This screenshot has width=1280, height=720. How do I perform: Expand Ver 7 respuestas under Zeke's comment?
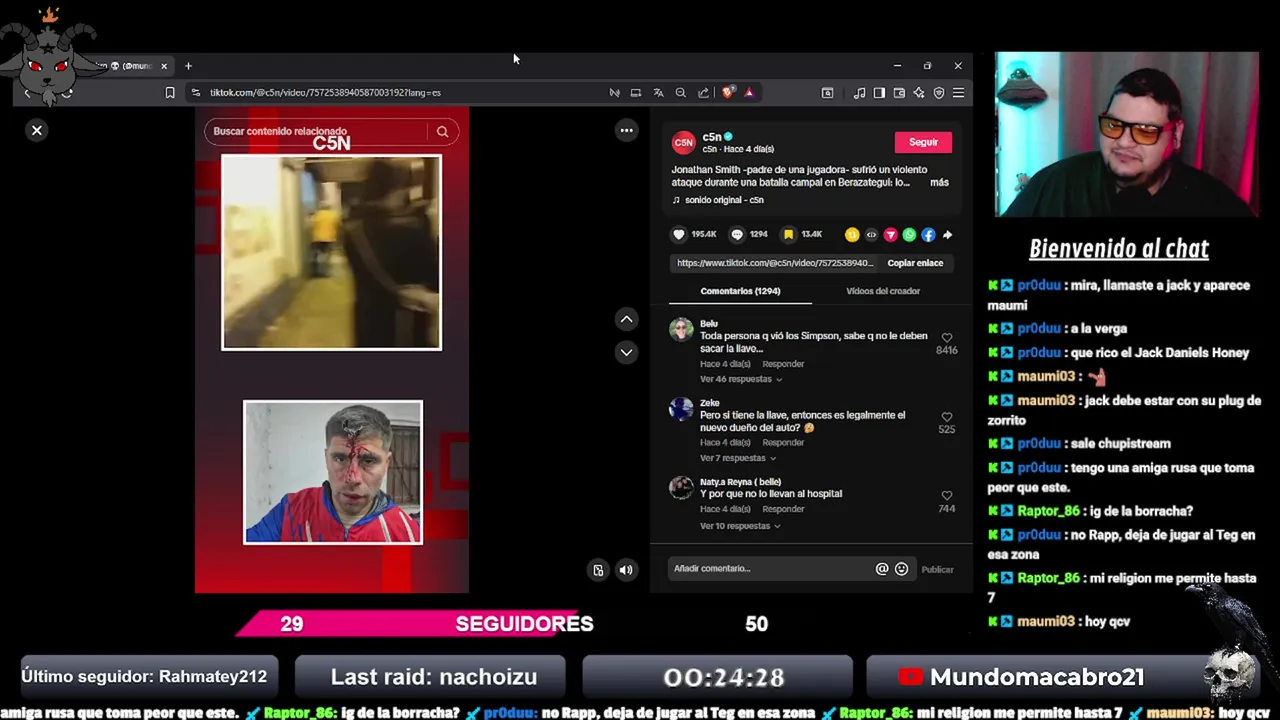(x=738, y=458)
